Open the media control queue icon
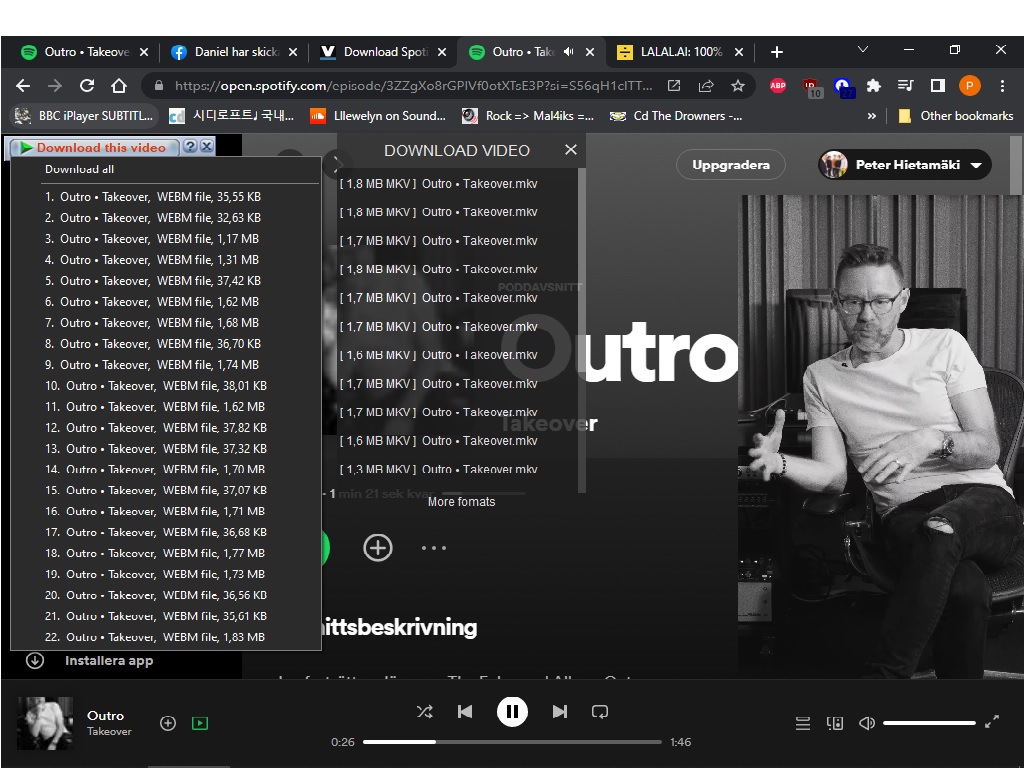This screenshot has width=1024, height=768. tap(905, 86)
